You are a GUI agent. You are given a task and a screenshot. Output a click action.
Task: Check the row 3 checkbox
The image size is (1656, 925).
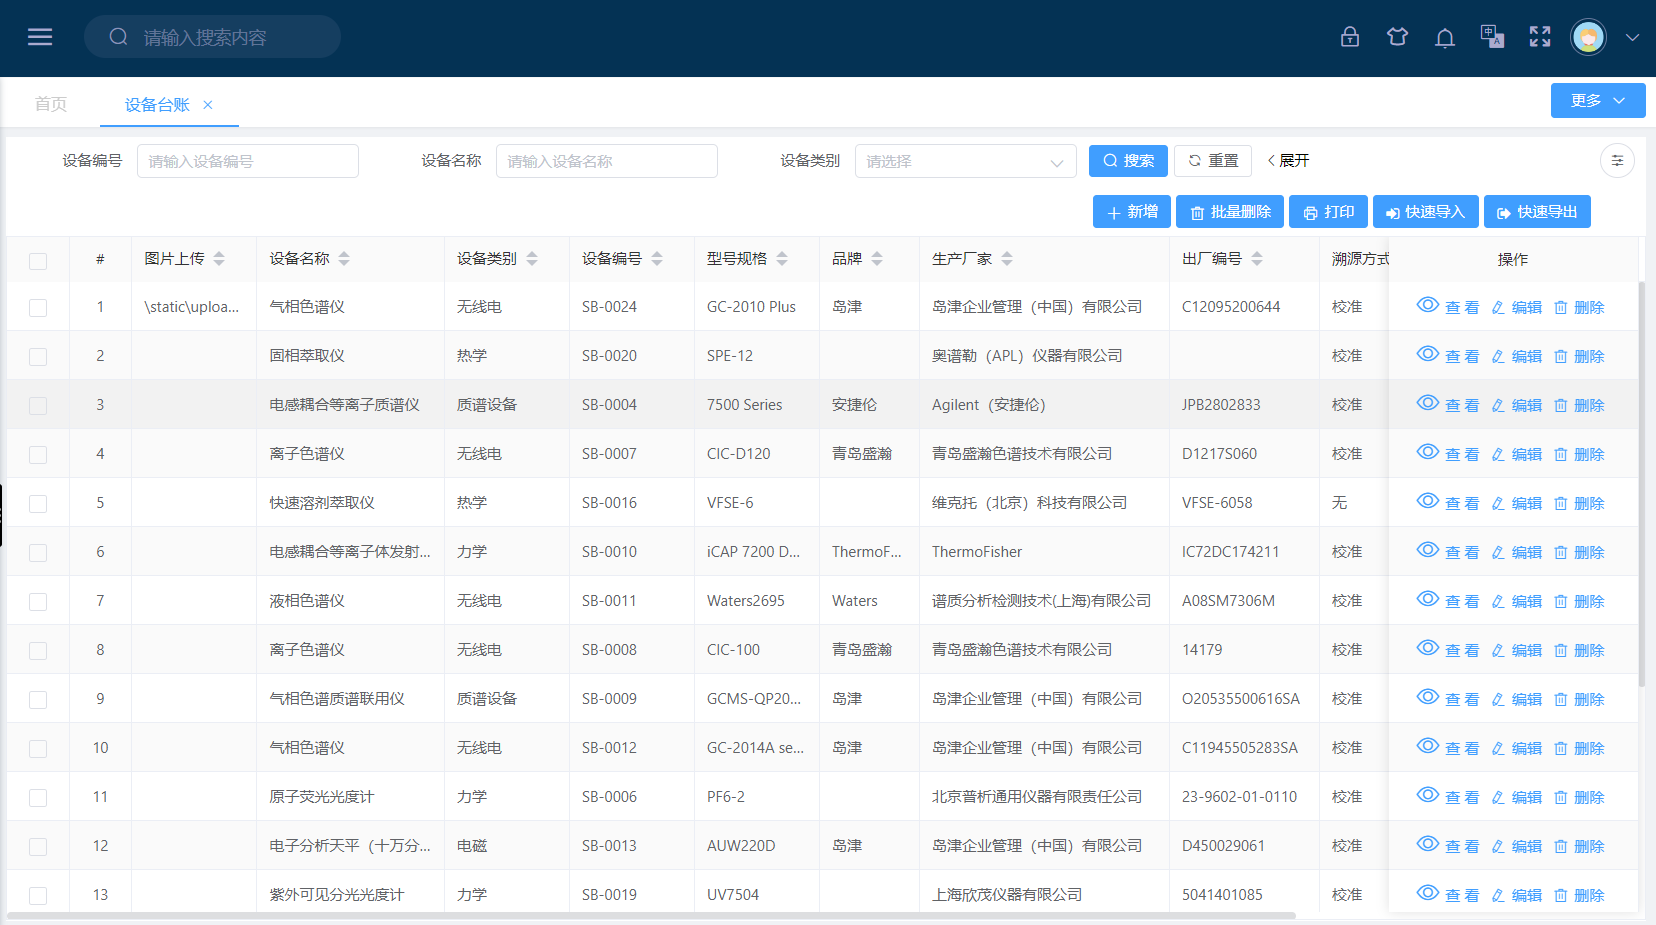click(38, 406)
